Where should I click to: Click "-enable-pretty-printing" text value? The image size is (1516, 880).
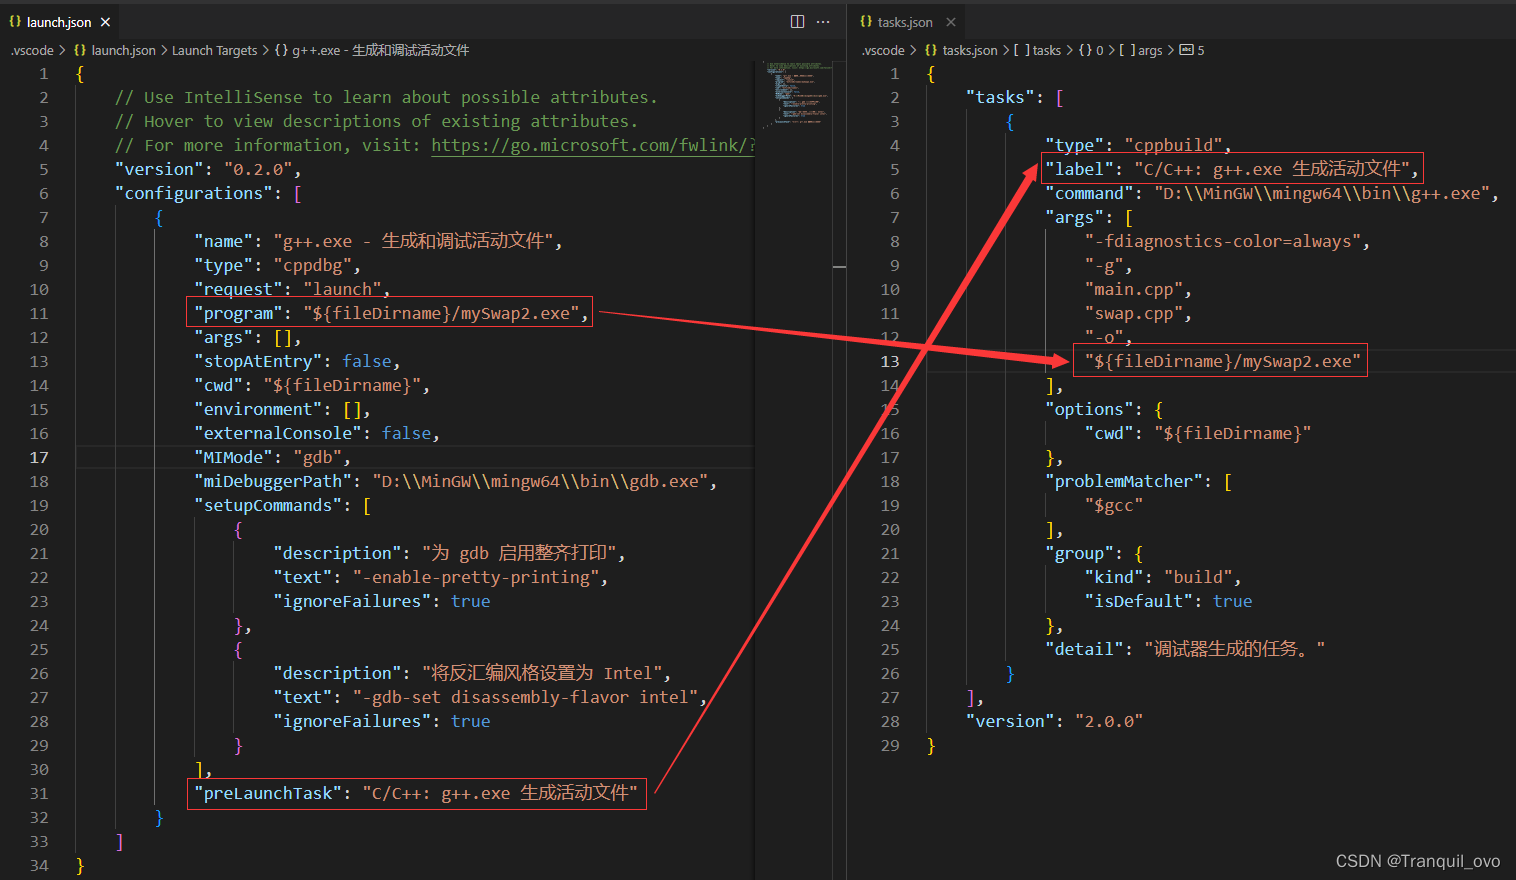pos(475,577)
